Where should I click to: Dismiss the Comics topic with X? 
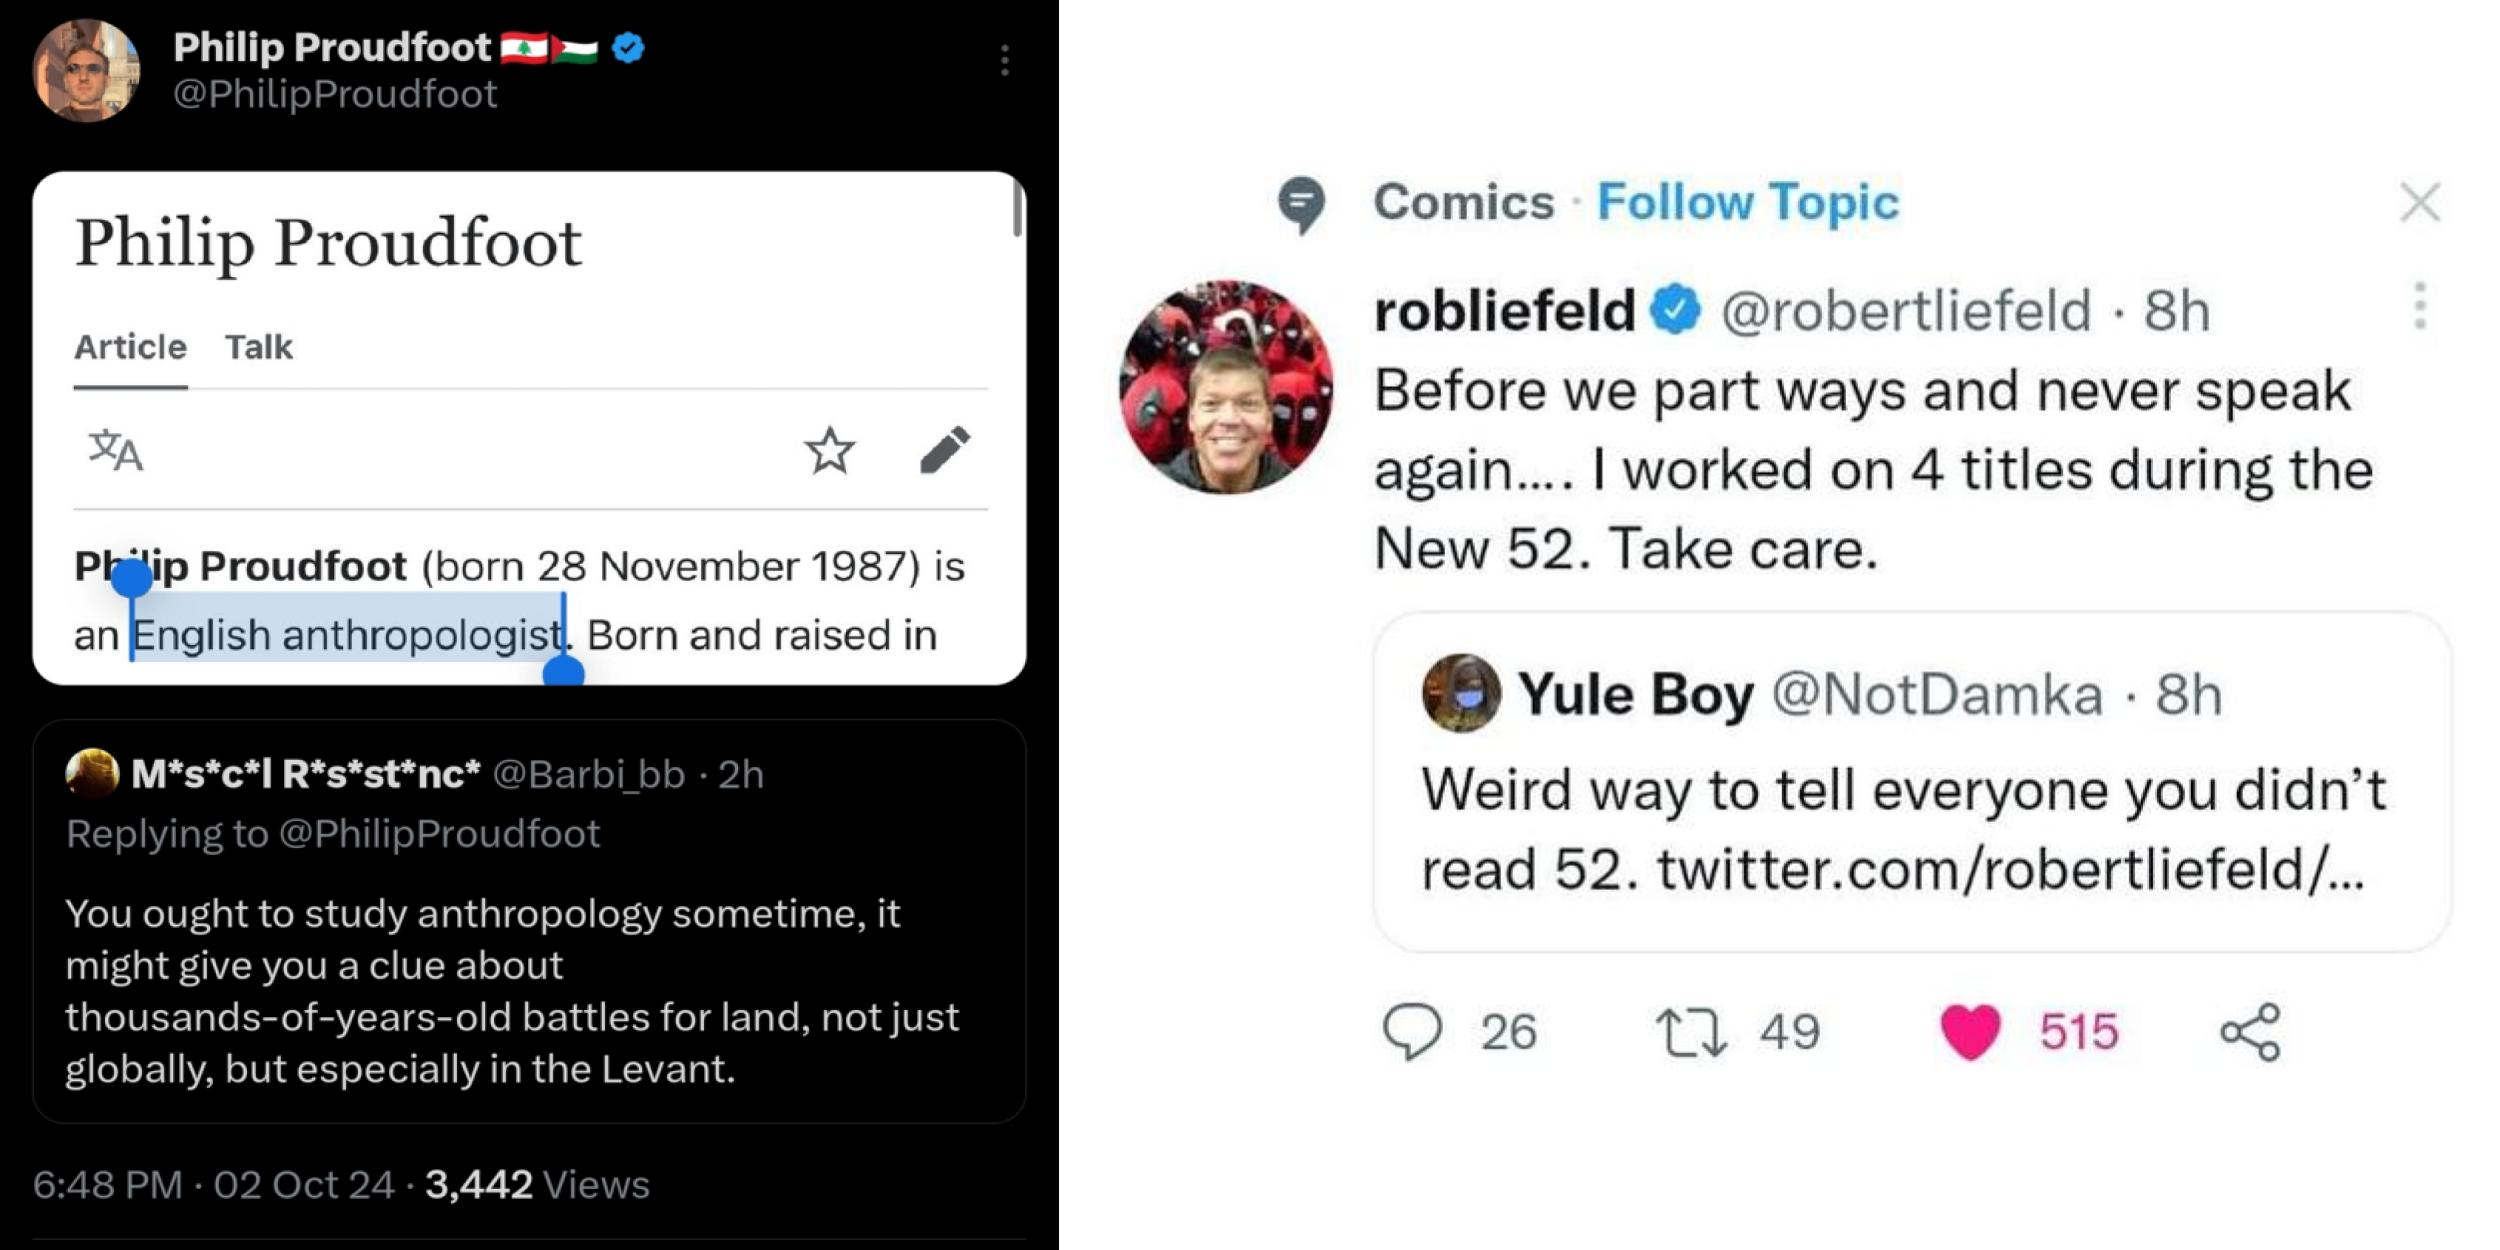coord(2420,203)
